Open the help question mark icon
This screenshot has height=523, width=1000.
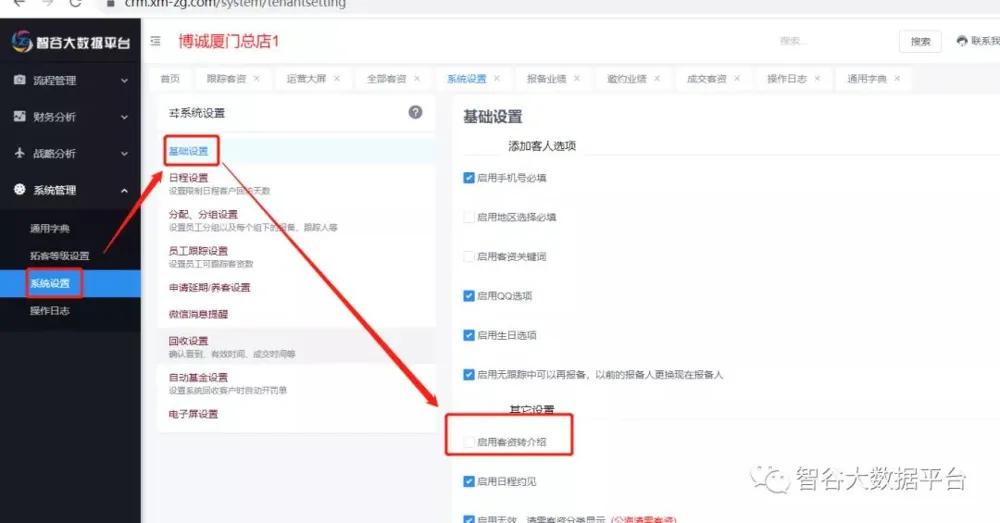click(x=415, y=112)
